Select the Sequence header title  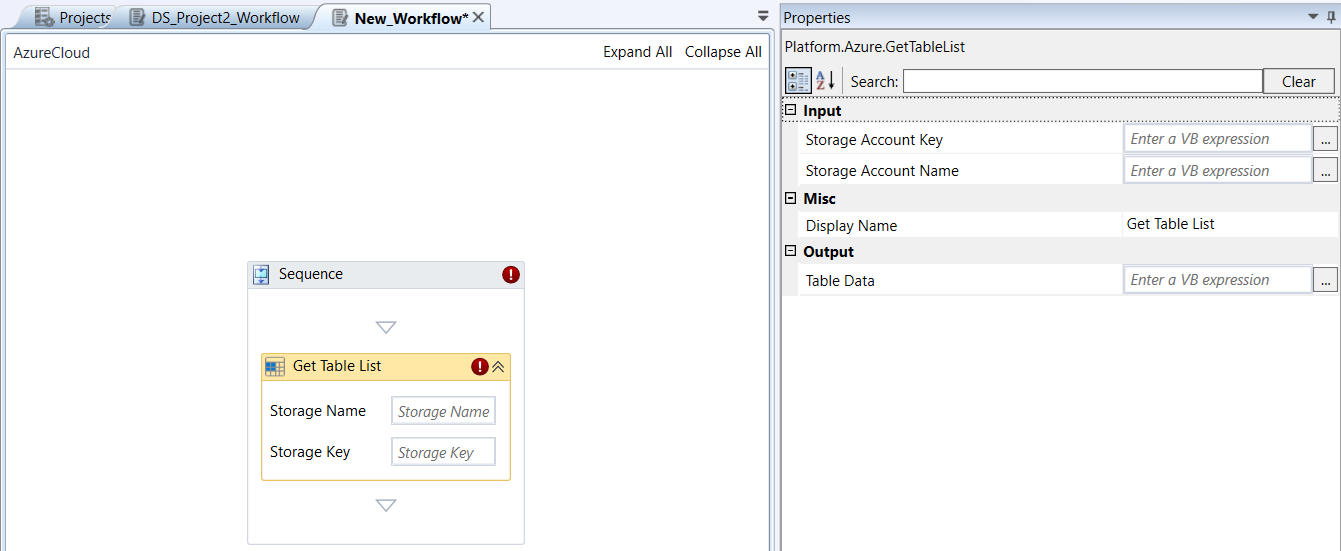pos(310,274)
